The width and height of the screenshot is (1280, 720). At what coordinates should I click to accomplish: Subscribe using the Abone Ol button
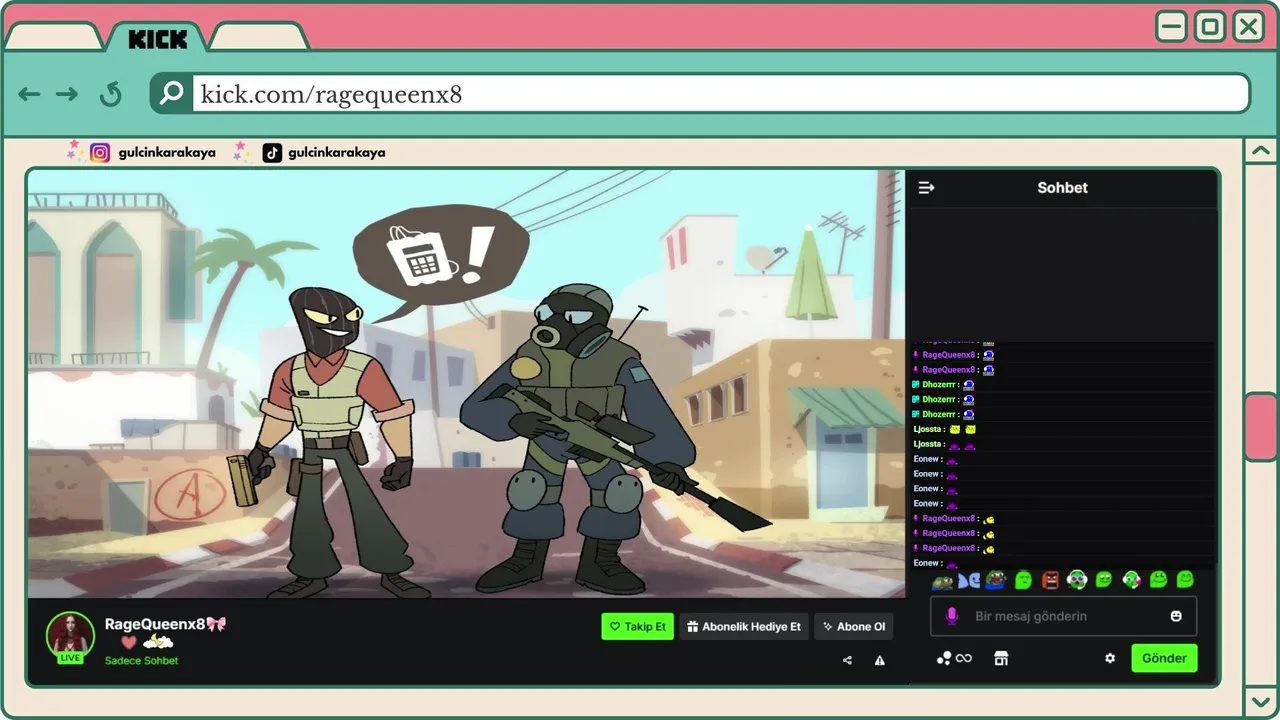tap(853, 627)
